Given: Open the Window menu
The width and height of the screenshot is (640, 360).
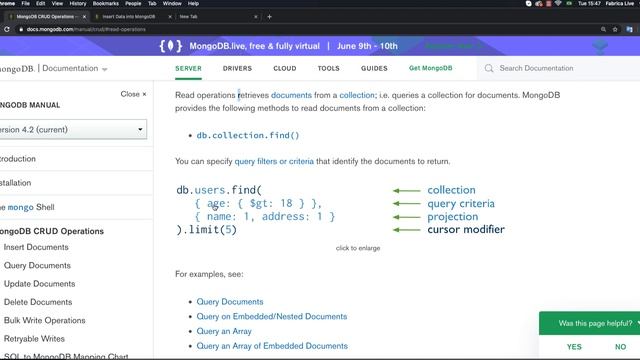Looking at the screenshot, I should [x=172, y=3].
